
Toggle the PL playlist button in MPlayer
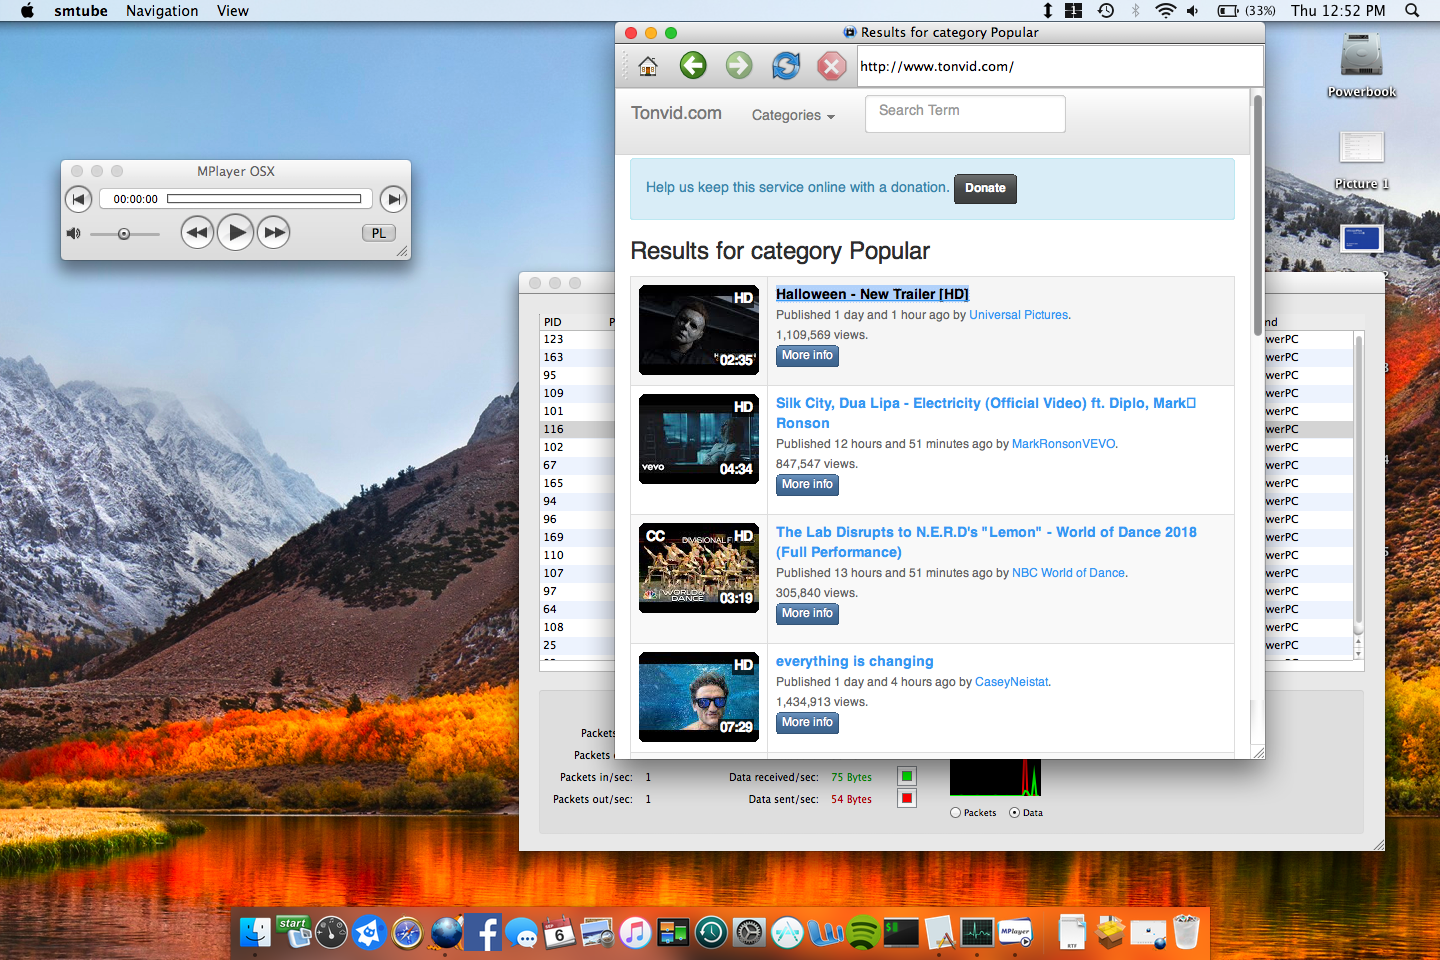pyautogui.click(x=378, y=233)
